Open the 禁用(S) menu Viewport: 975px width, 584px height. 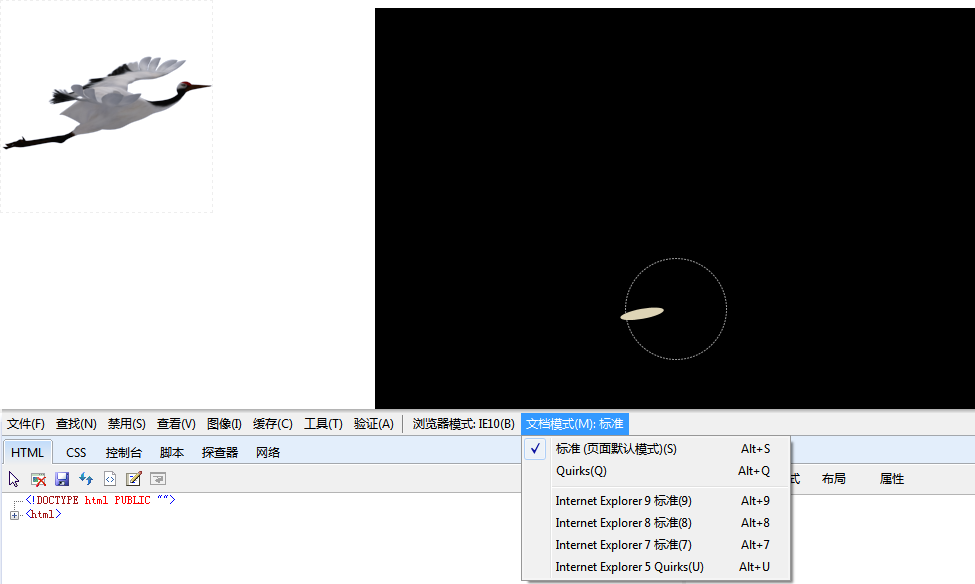(126, 424)
